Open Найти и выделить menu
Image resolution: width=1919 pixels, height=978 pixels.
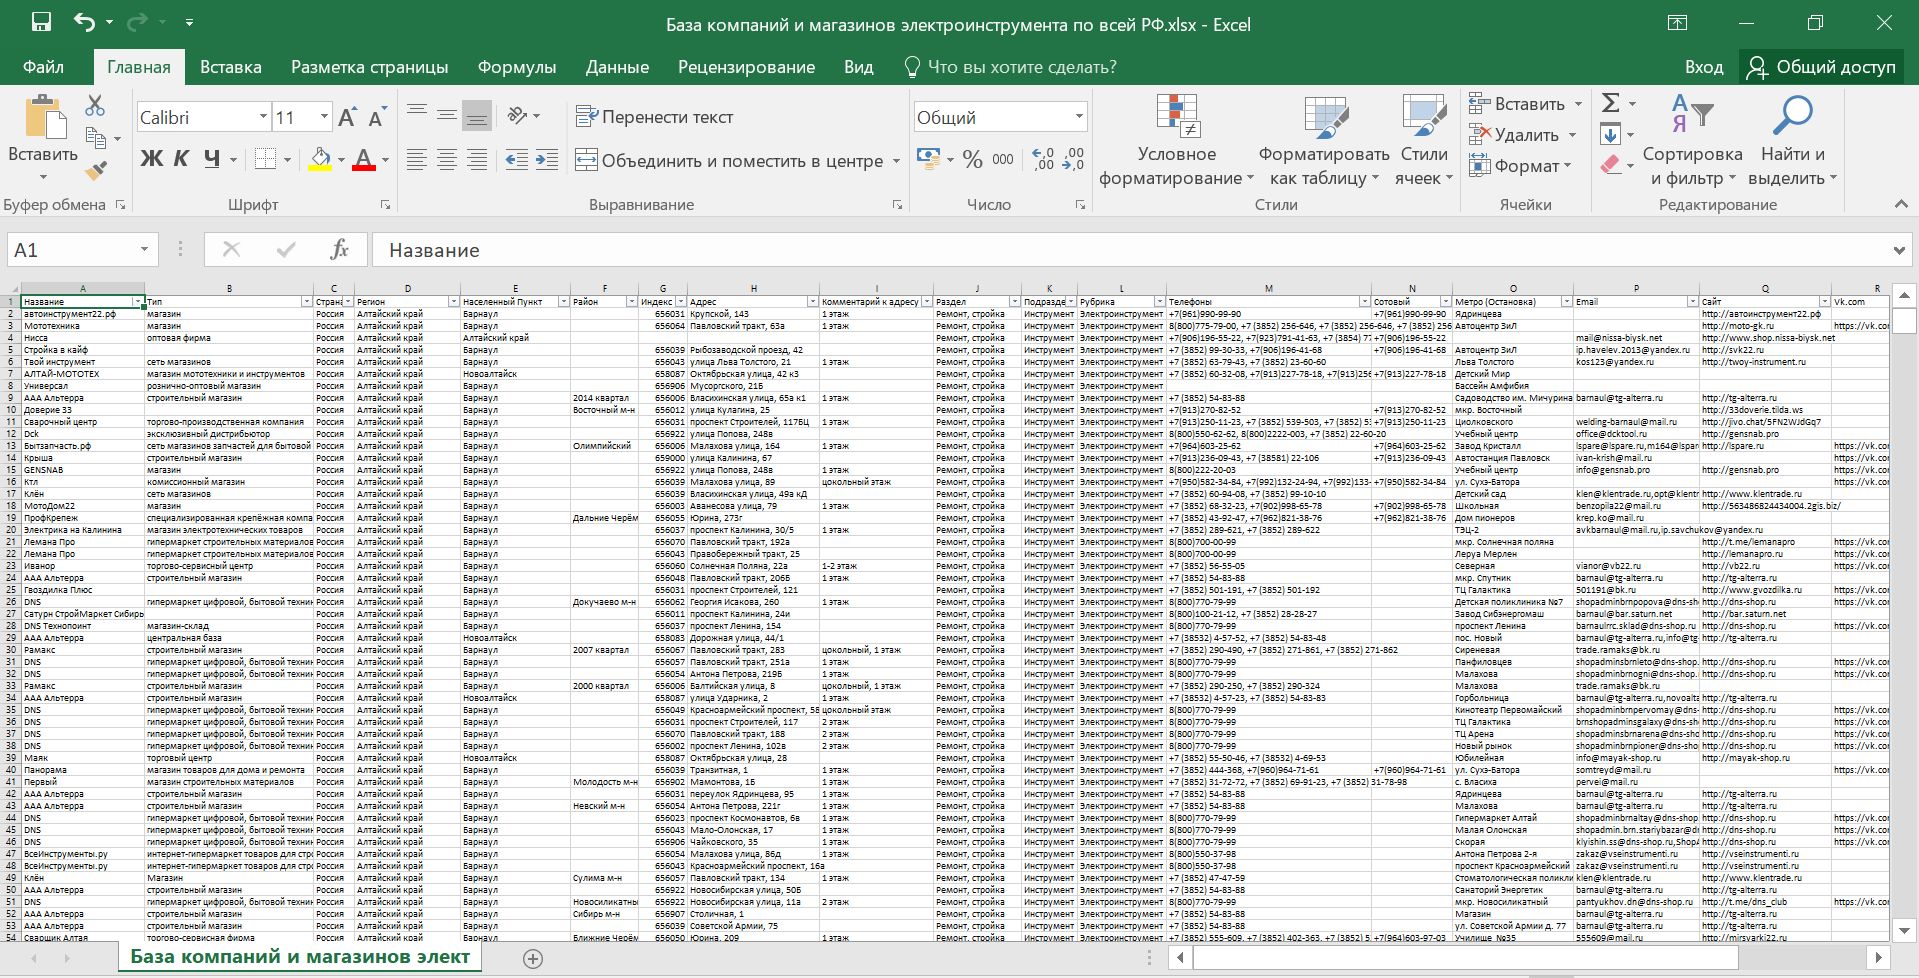(x=1793, y=140)
